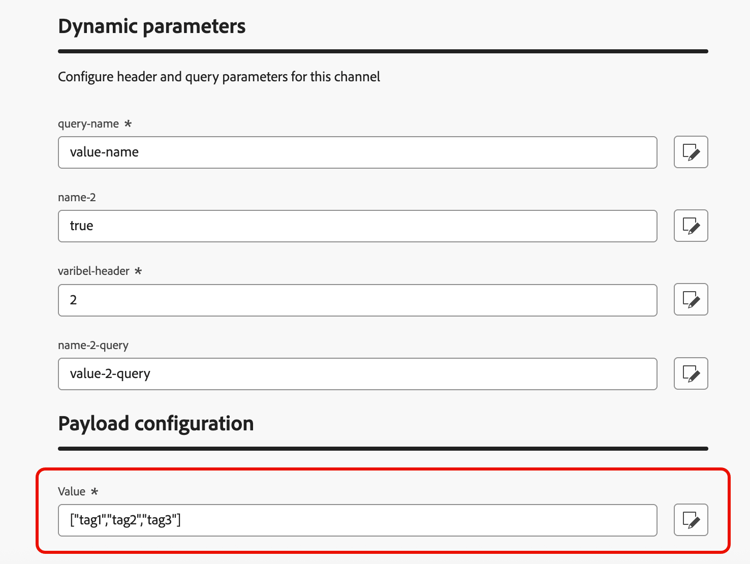Viewport: 750px width, 564px height.
Task: Open editor icon for name-2-query field
Action: click(x=691, y=374)
